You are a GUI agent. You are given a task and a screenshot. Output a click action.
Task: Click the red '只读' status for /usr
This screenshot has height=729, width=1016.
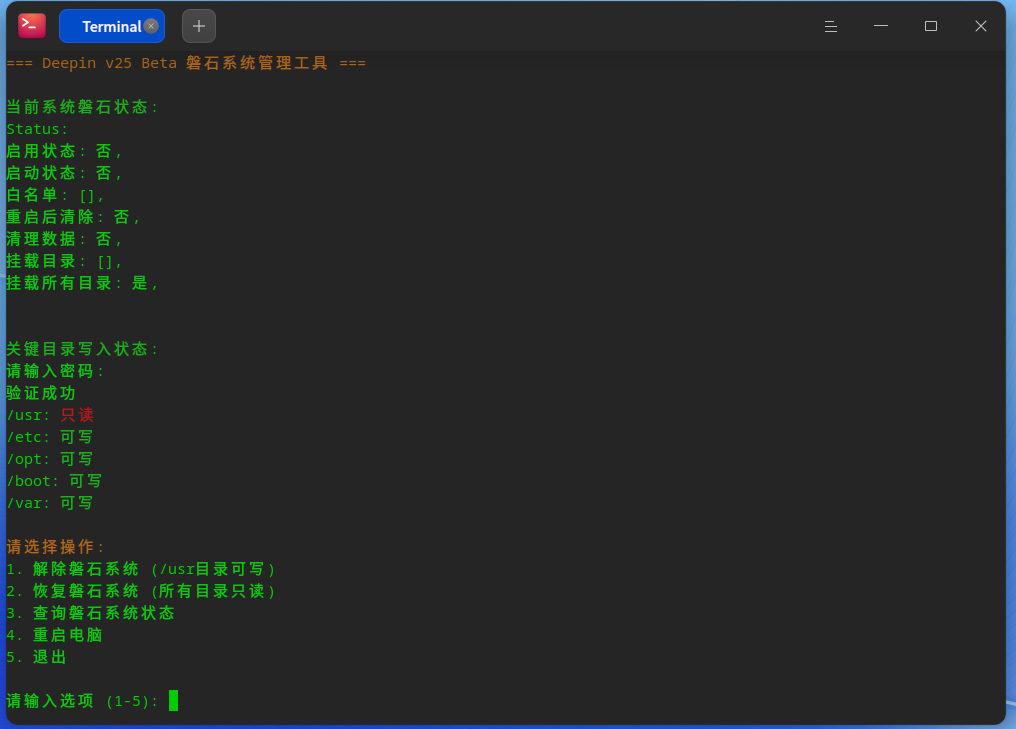(x=77, y=415)
